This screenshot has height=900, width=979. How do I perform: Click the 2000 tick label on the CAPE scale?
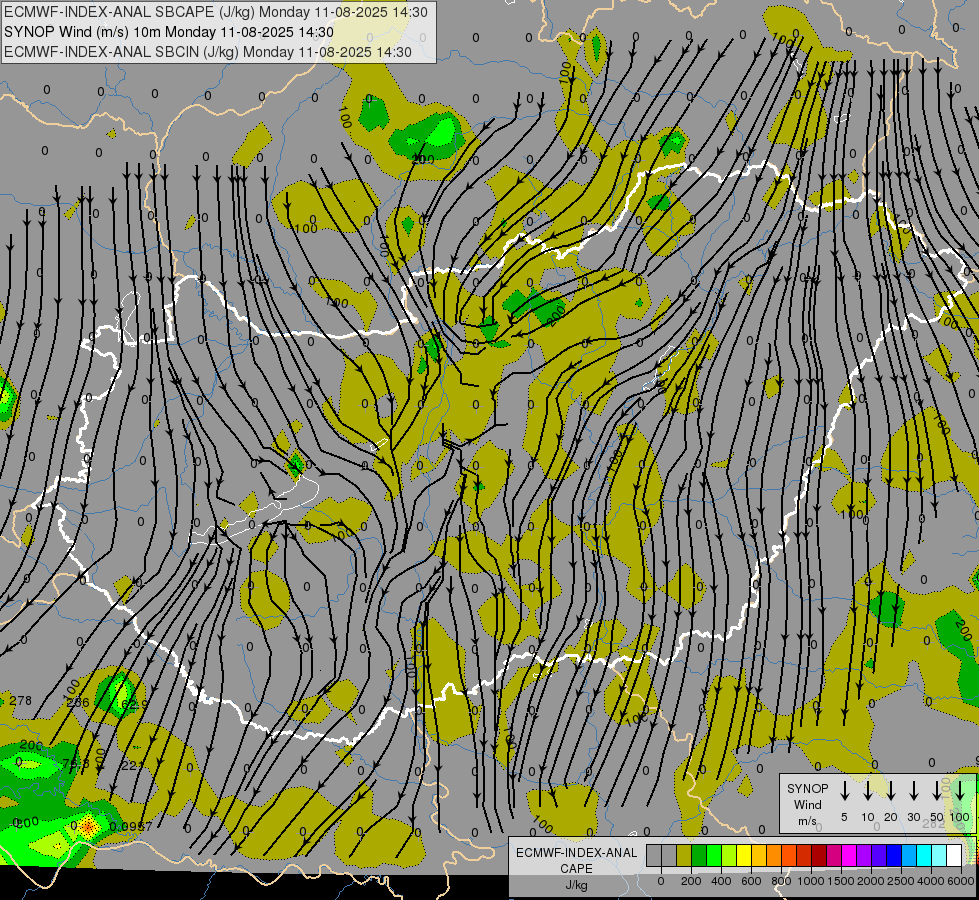[870, 881]
